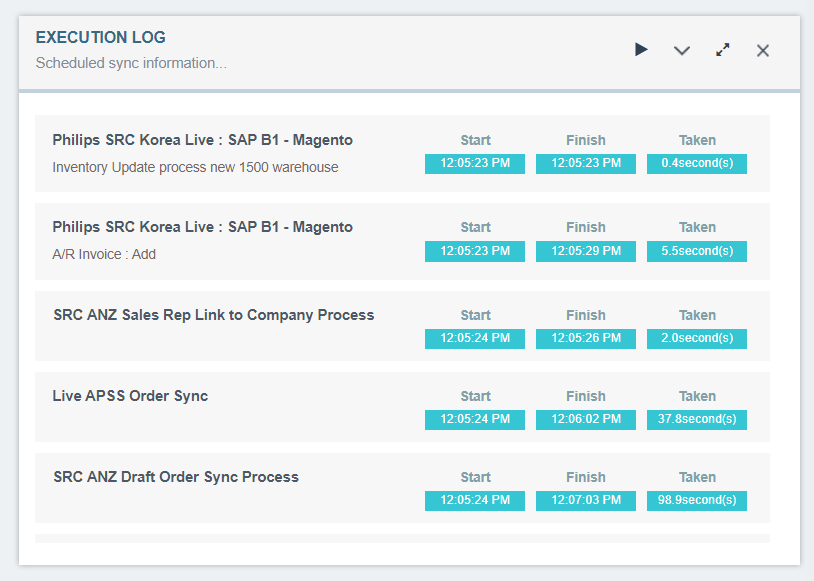Click the 0.4second(s) taken badge
Image resolution: width=814 pixels, height=581 pixels.
click(x=697, y=164)
